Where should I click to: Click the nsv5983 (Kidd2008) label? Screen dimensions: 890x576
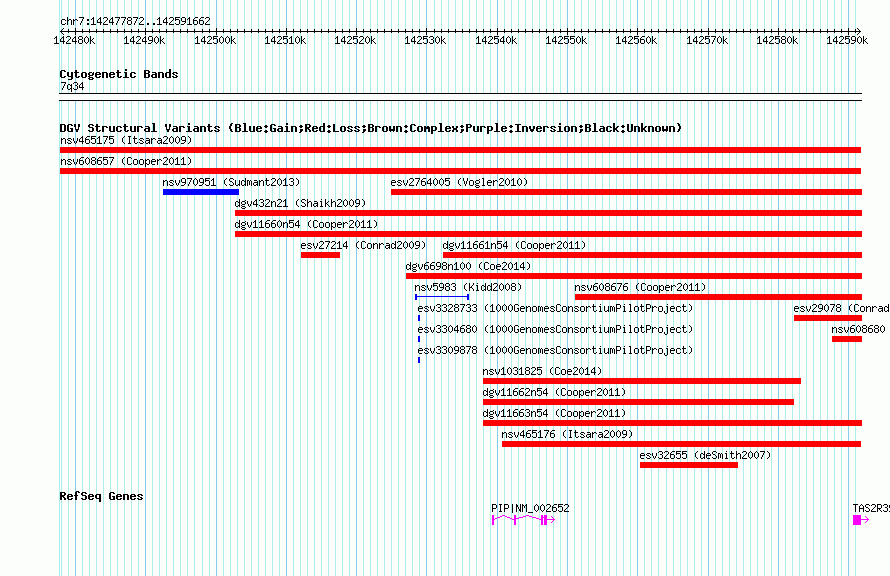468,287
